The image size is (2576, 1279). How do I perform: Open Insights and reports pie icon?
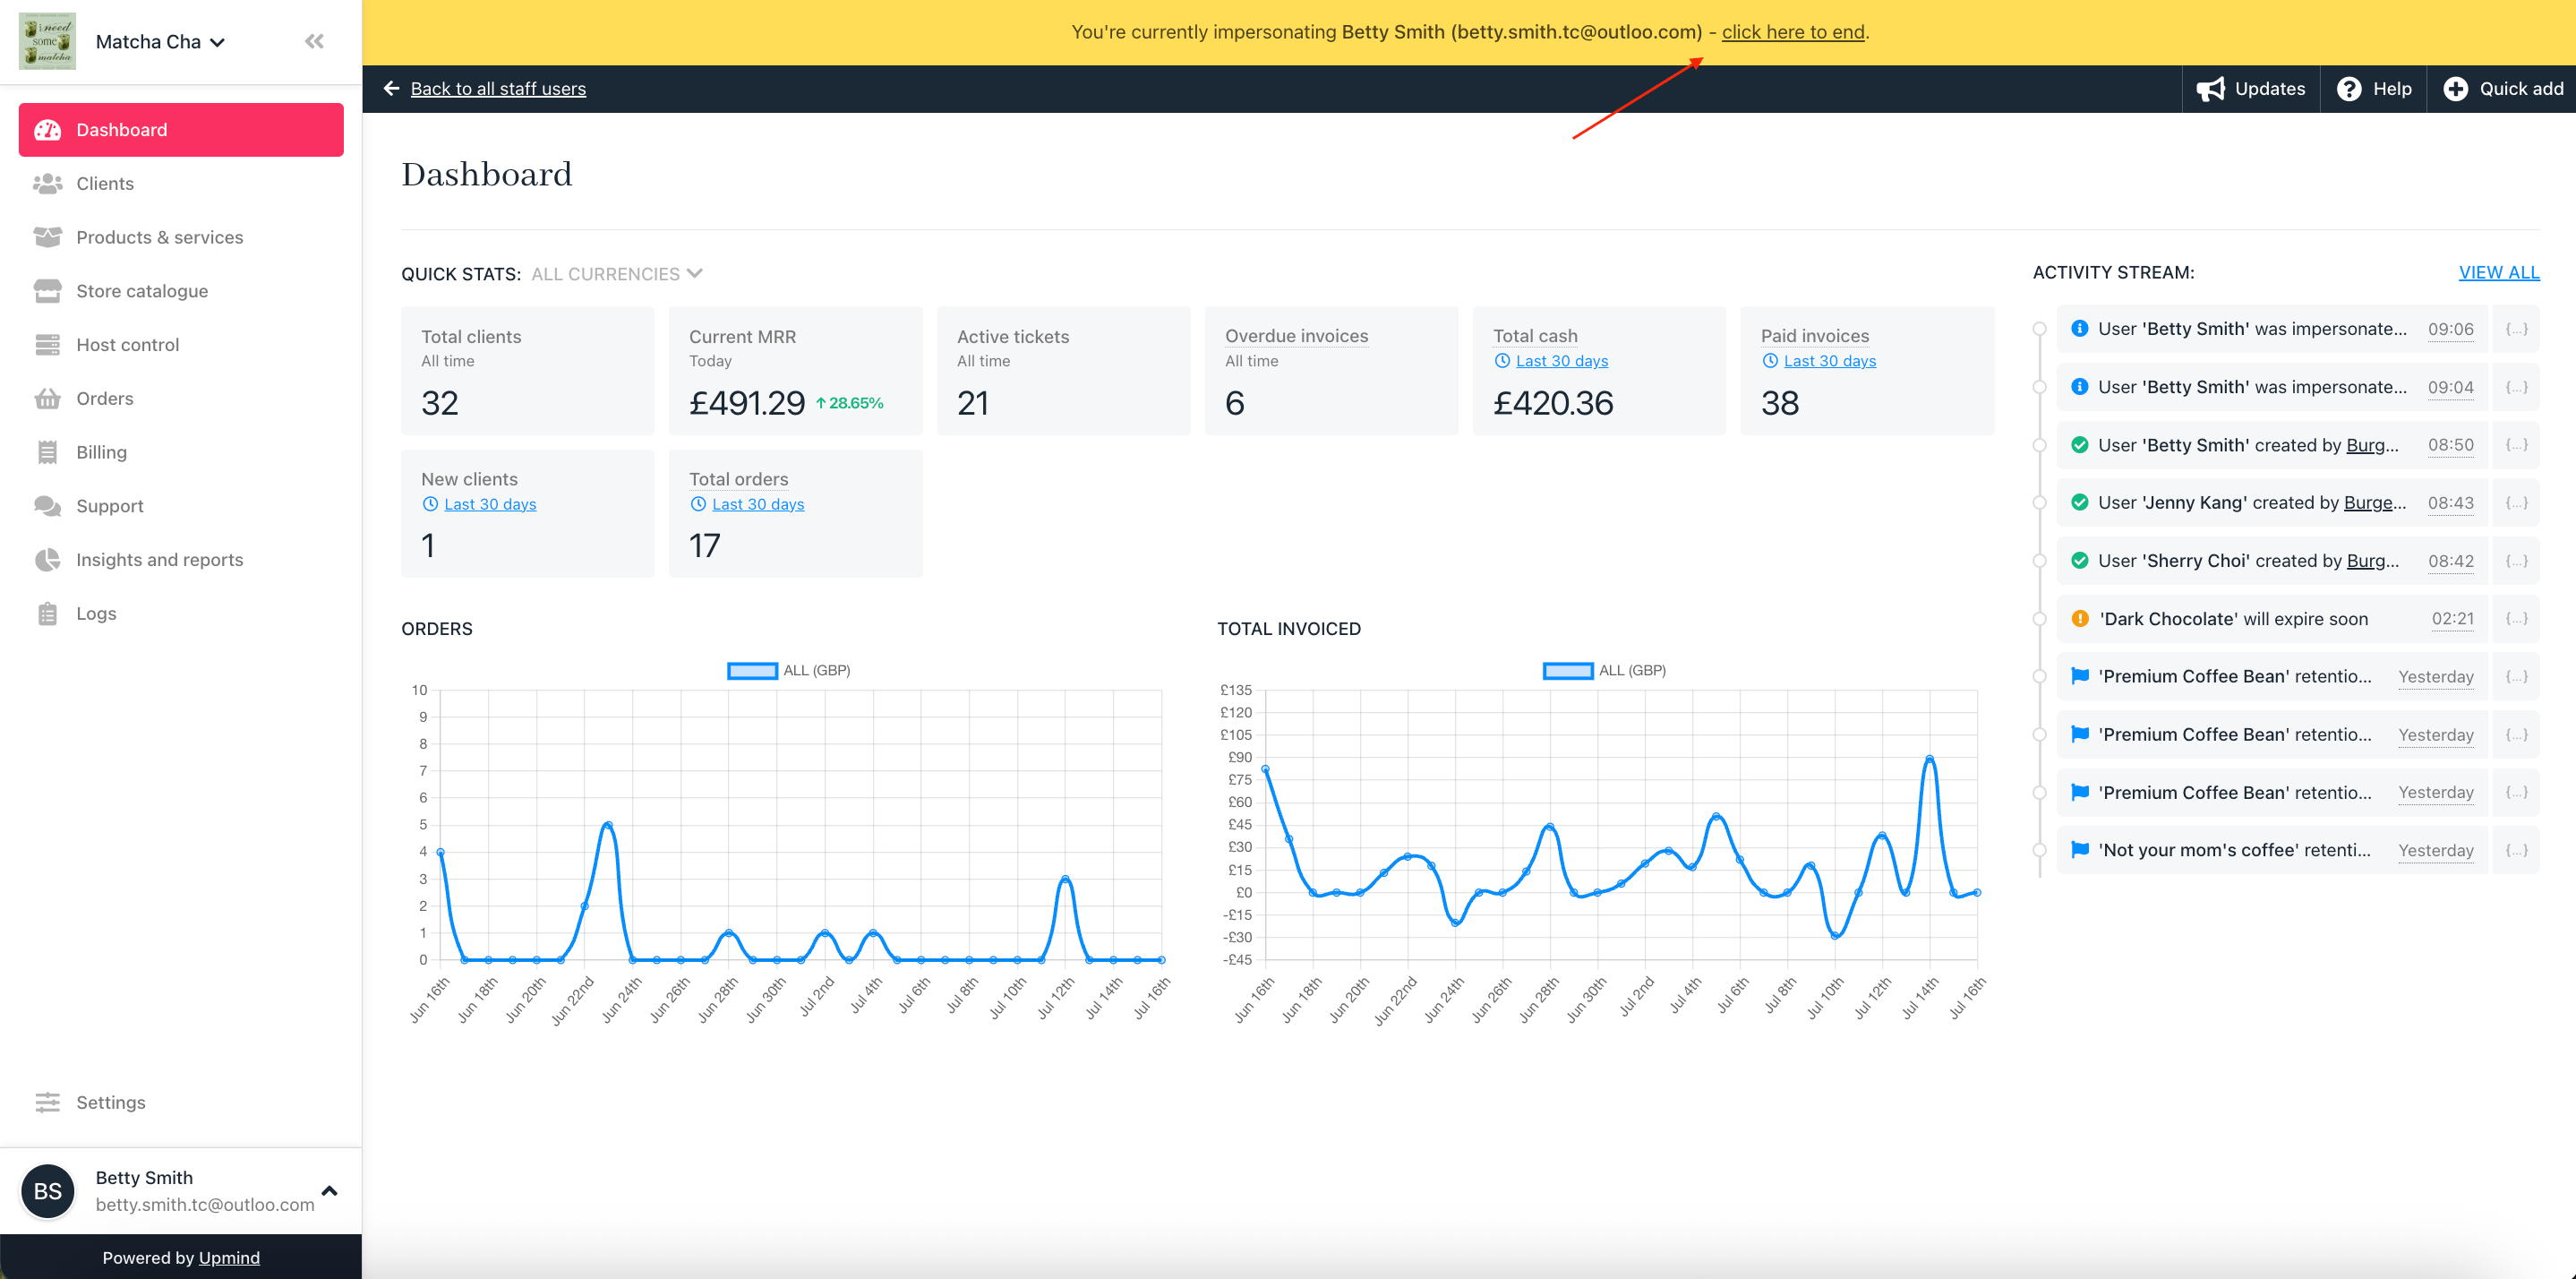[47, 560]
